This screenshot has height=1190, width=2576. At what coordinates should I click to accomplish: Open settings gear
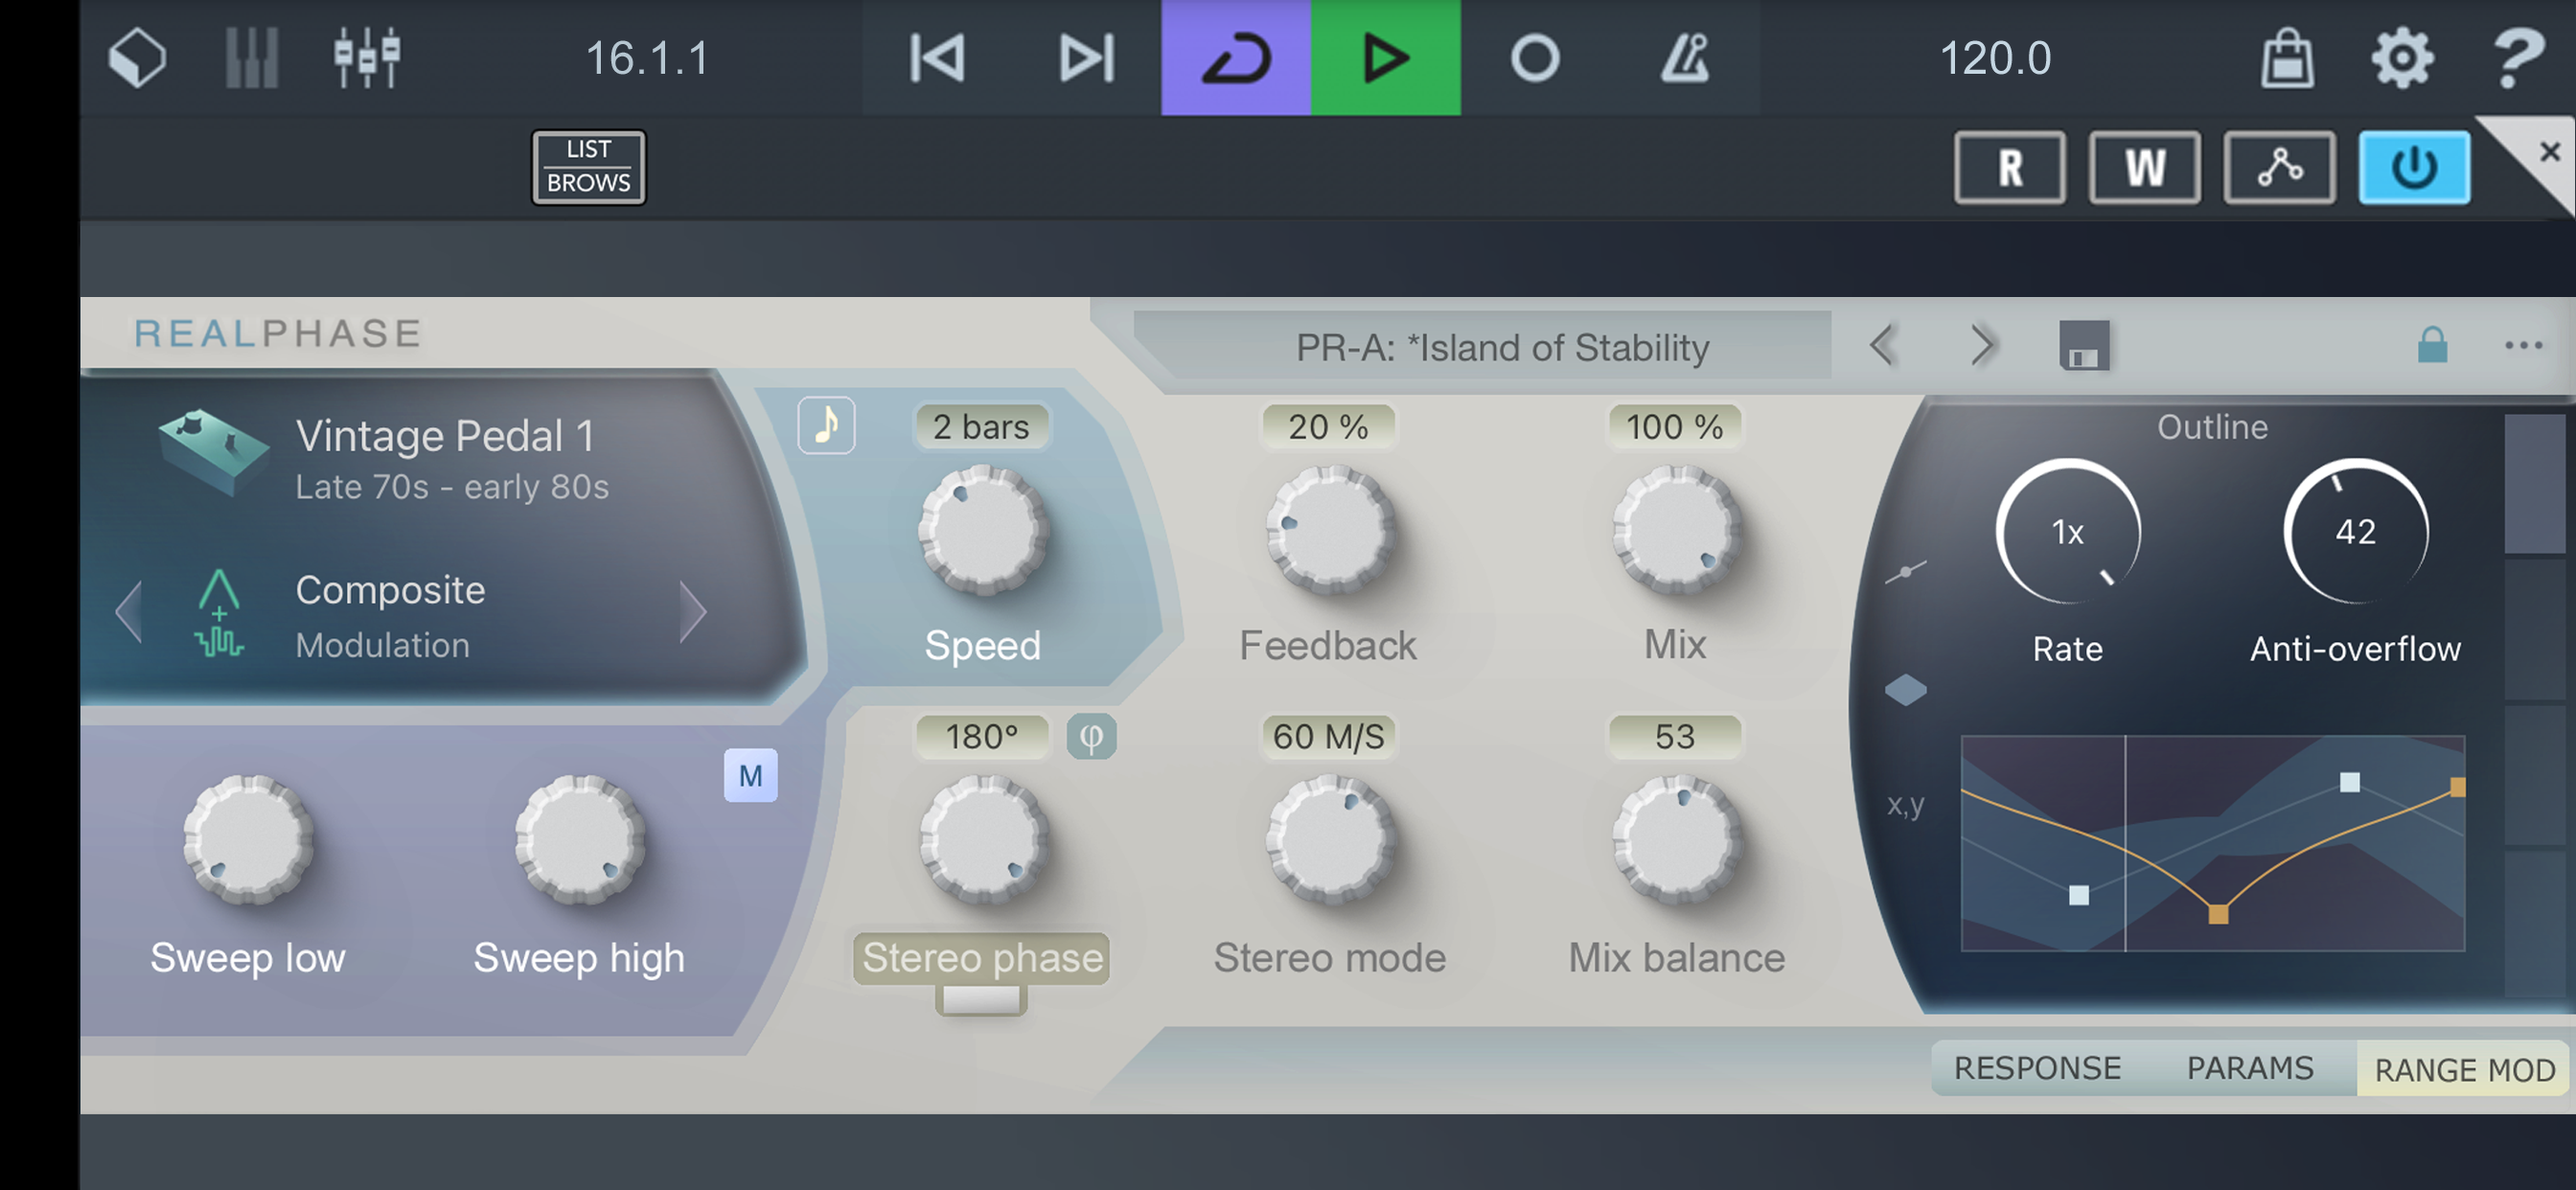pos(2402,58)
